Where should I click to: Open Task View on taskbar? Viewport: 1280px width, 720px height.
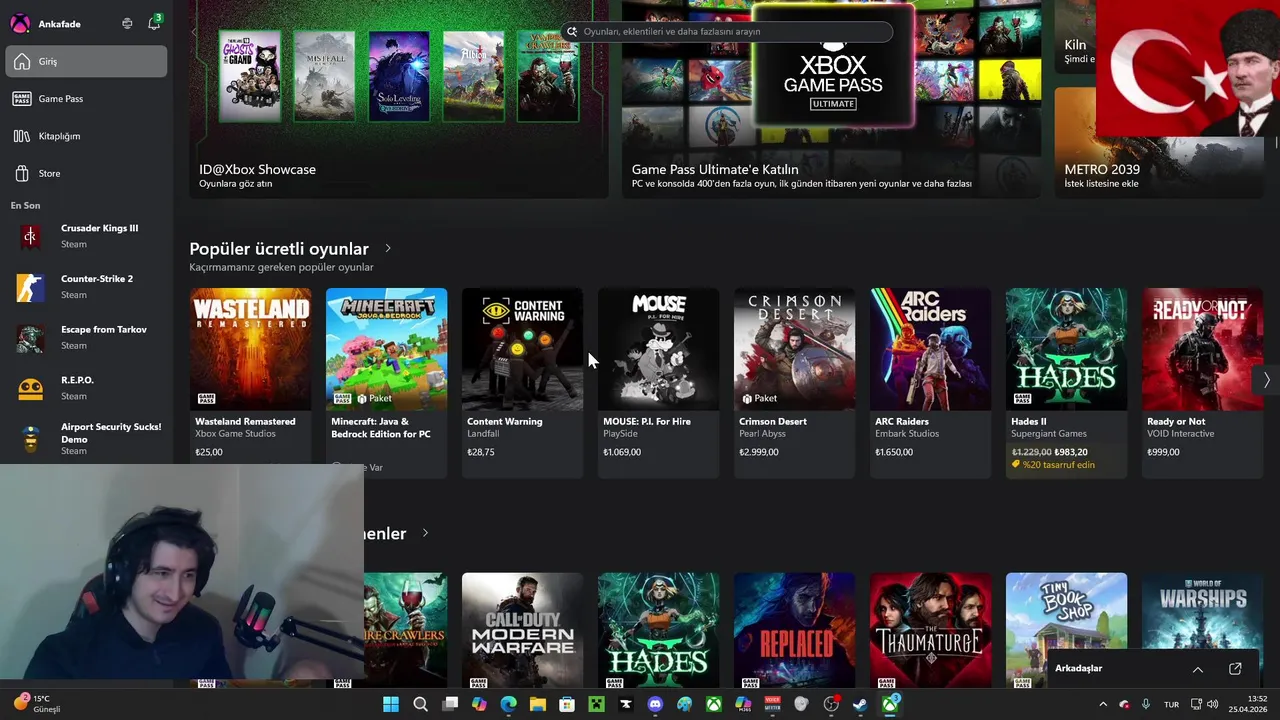(450, 704)
